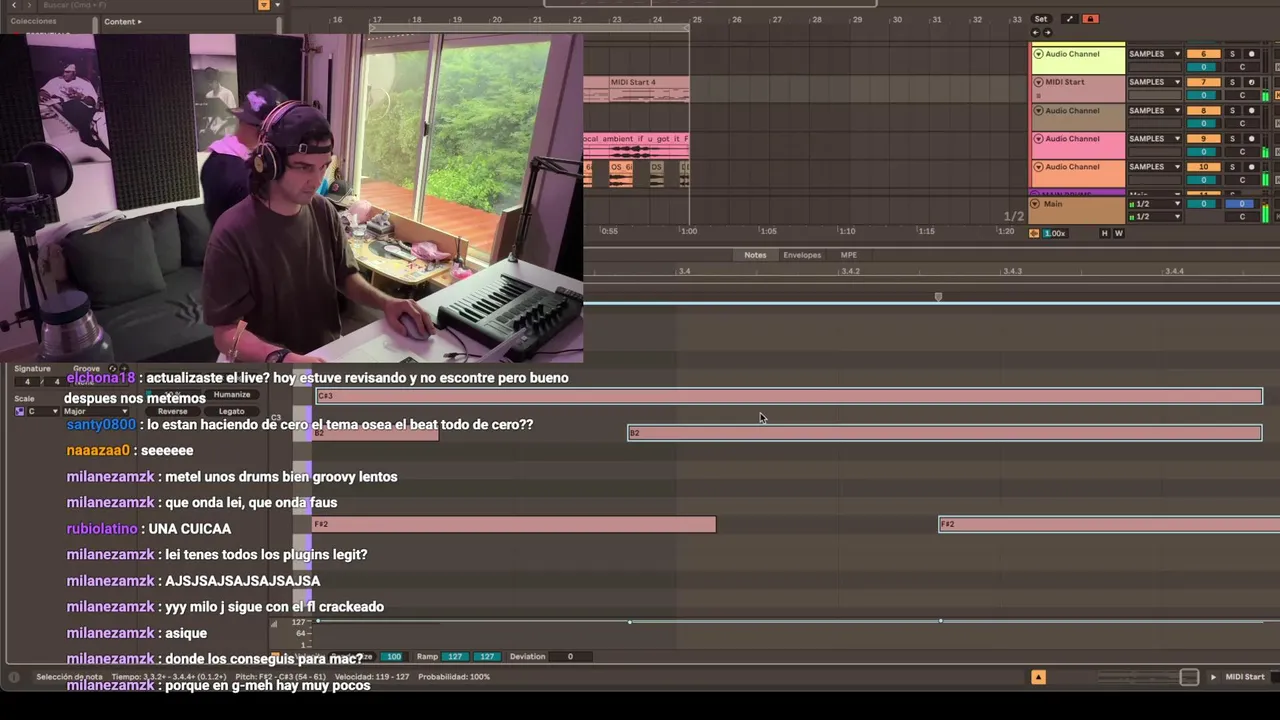Select the vocal ambient audio clip
This screenshot has width=1280, height=720.
(x=636, y=145)
